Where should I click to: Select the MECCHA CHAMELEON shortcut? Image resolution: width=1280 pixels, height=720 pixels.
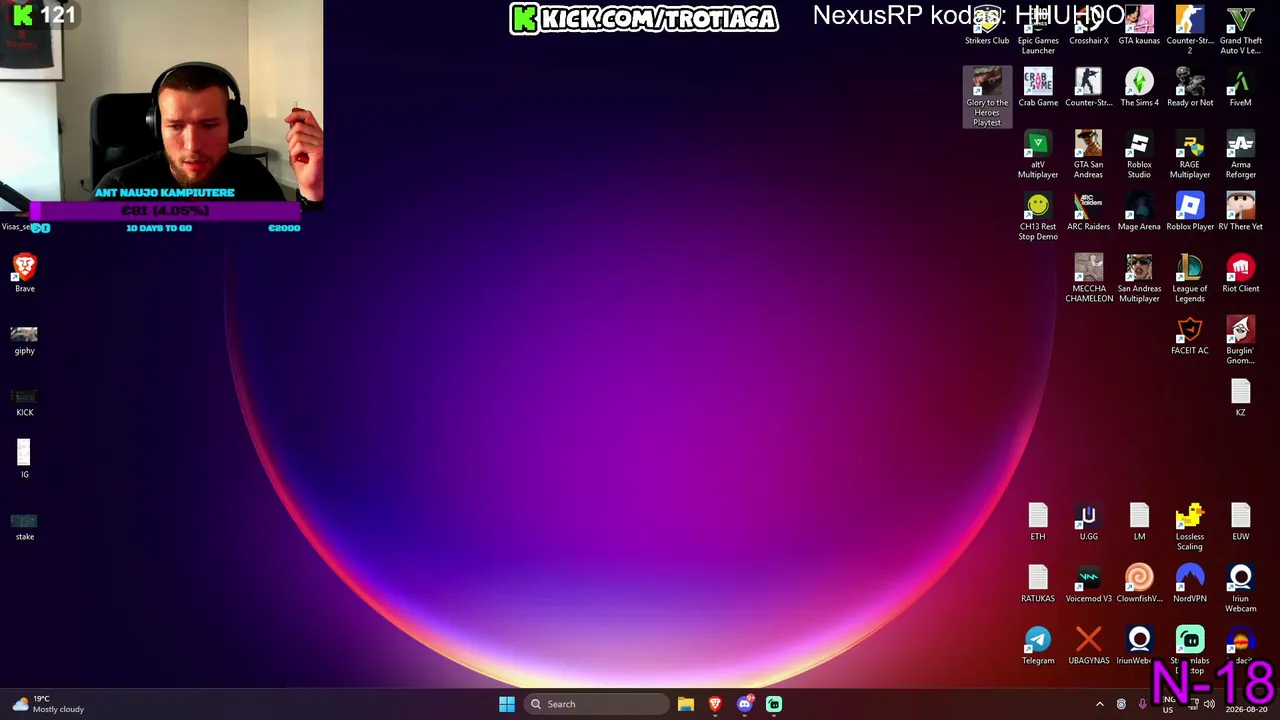coord(1089,279)
